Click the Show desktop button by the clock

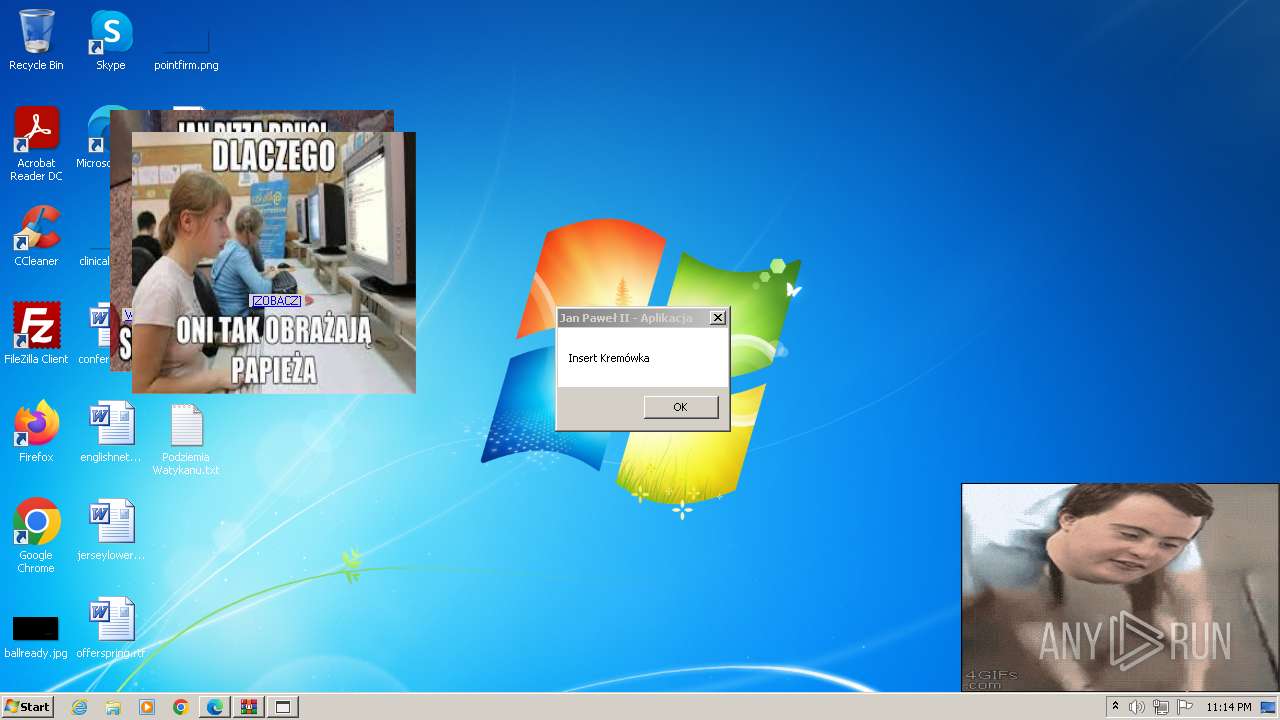1270,707
